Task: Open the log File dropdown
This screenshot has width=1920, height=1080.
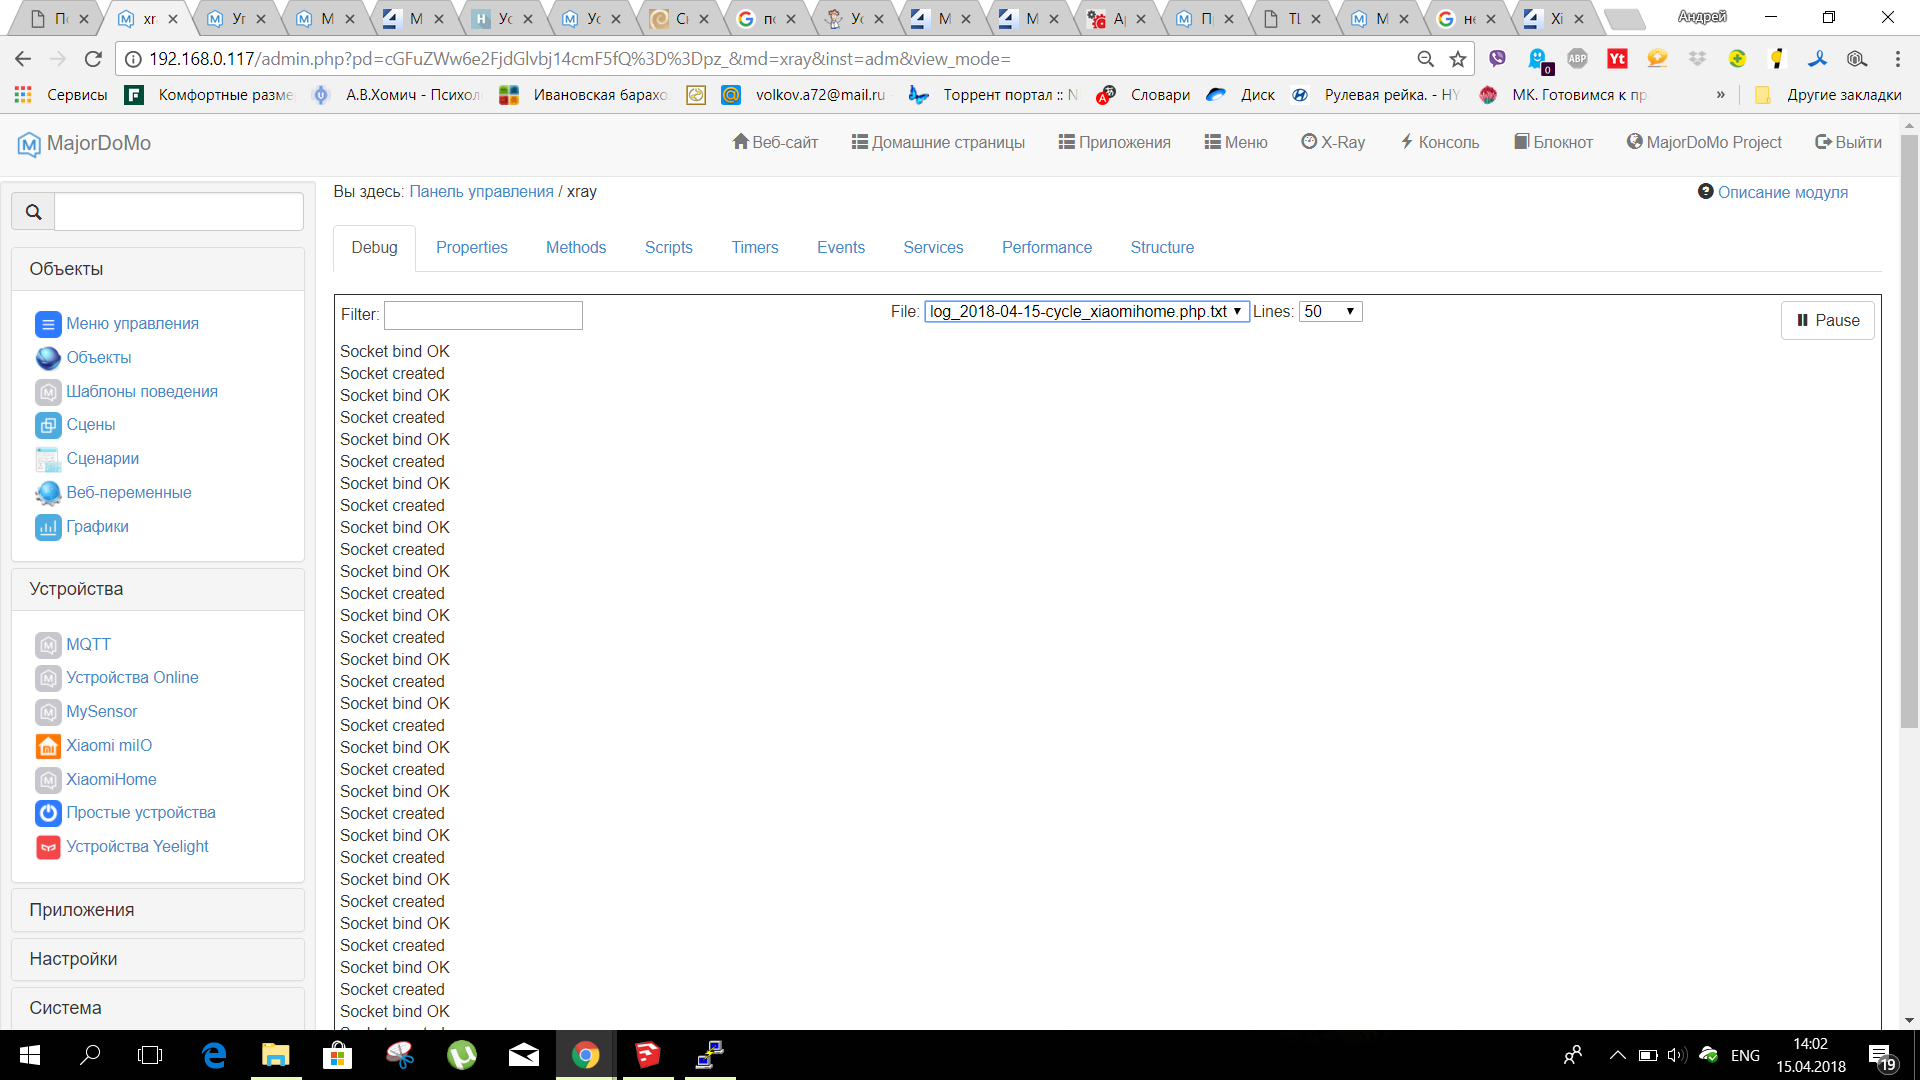Action: pos(1086,312)
